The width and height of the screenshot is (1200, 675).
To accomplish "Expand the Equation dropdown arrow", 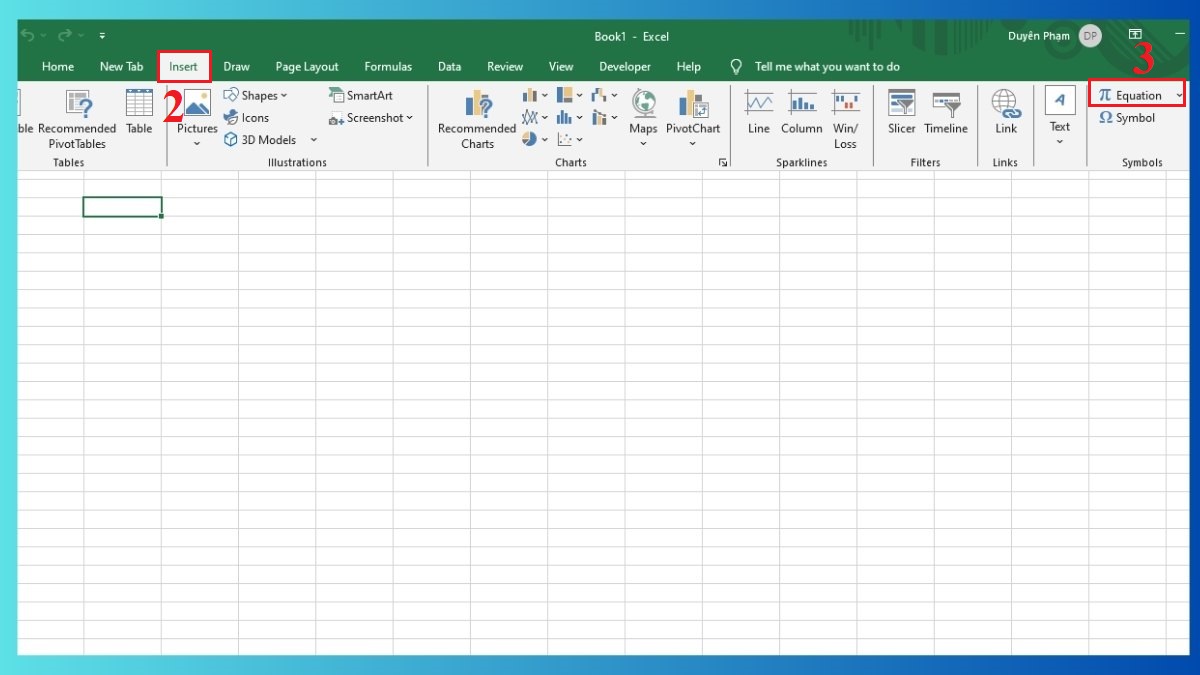I will point(1181,95).
